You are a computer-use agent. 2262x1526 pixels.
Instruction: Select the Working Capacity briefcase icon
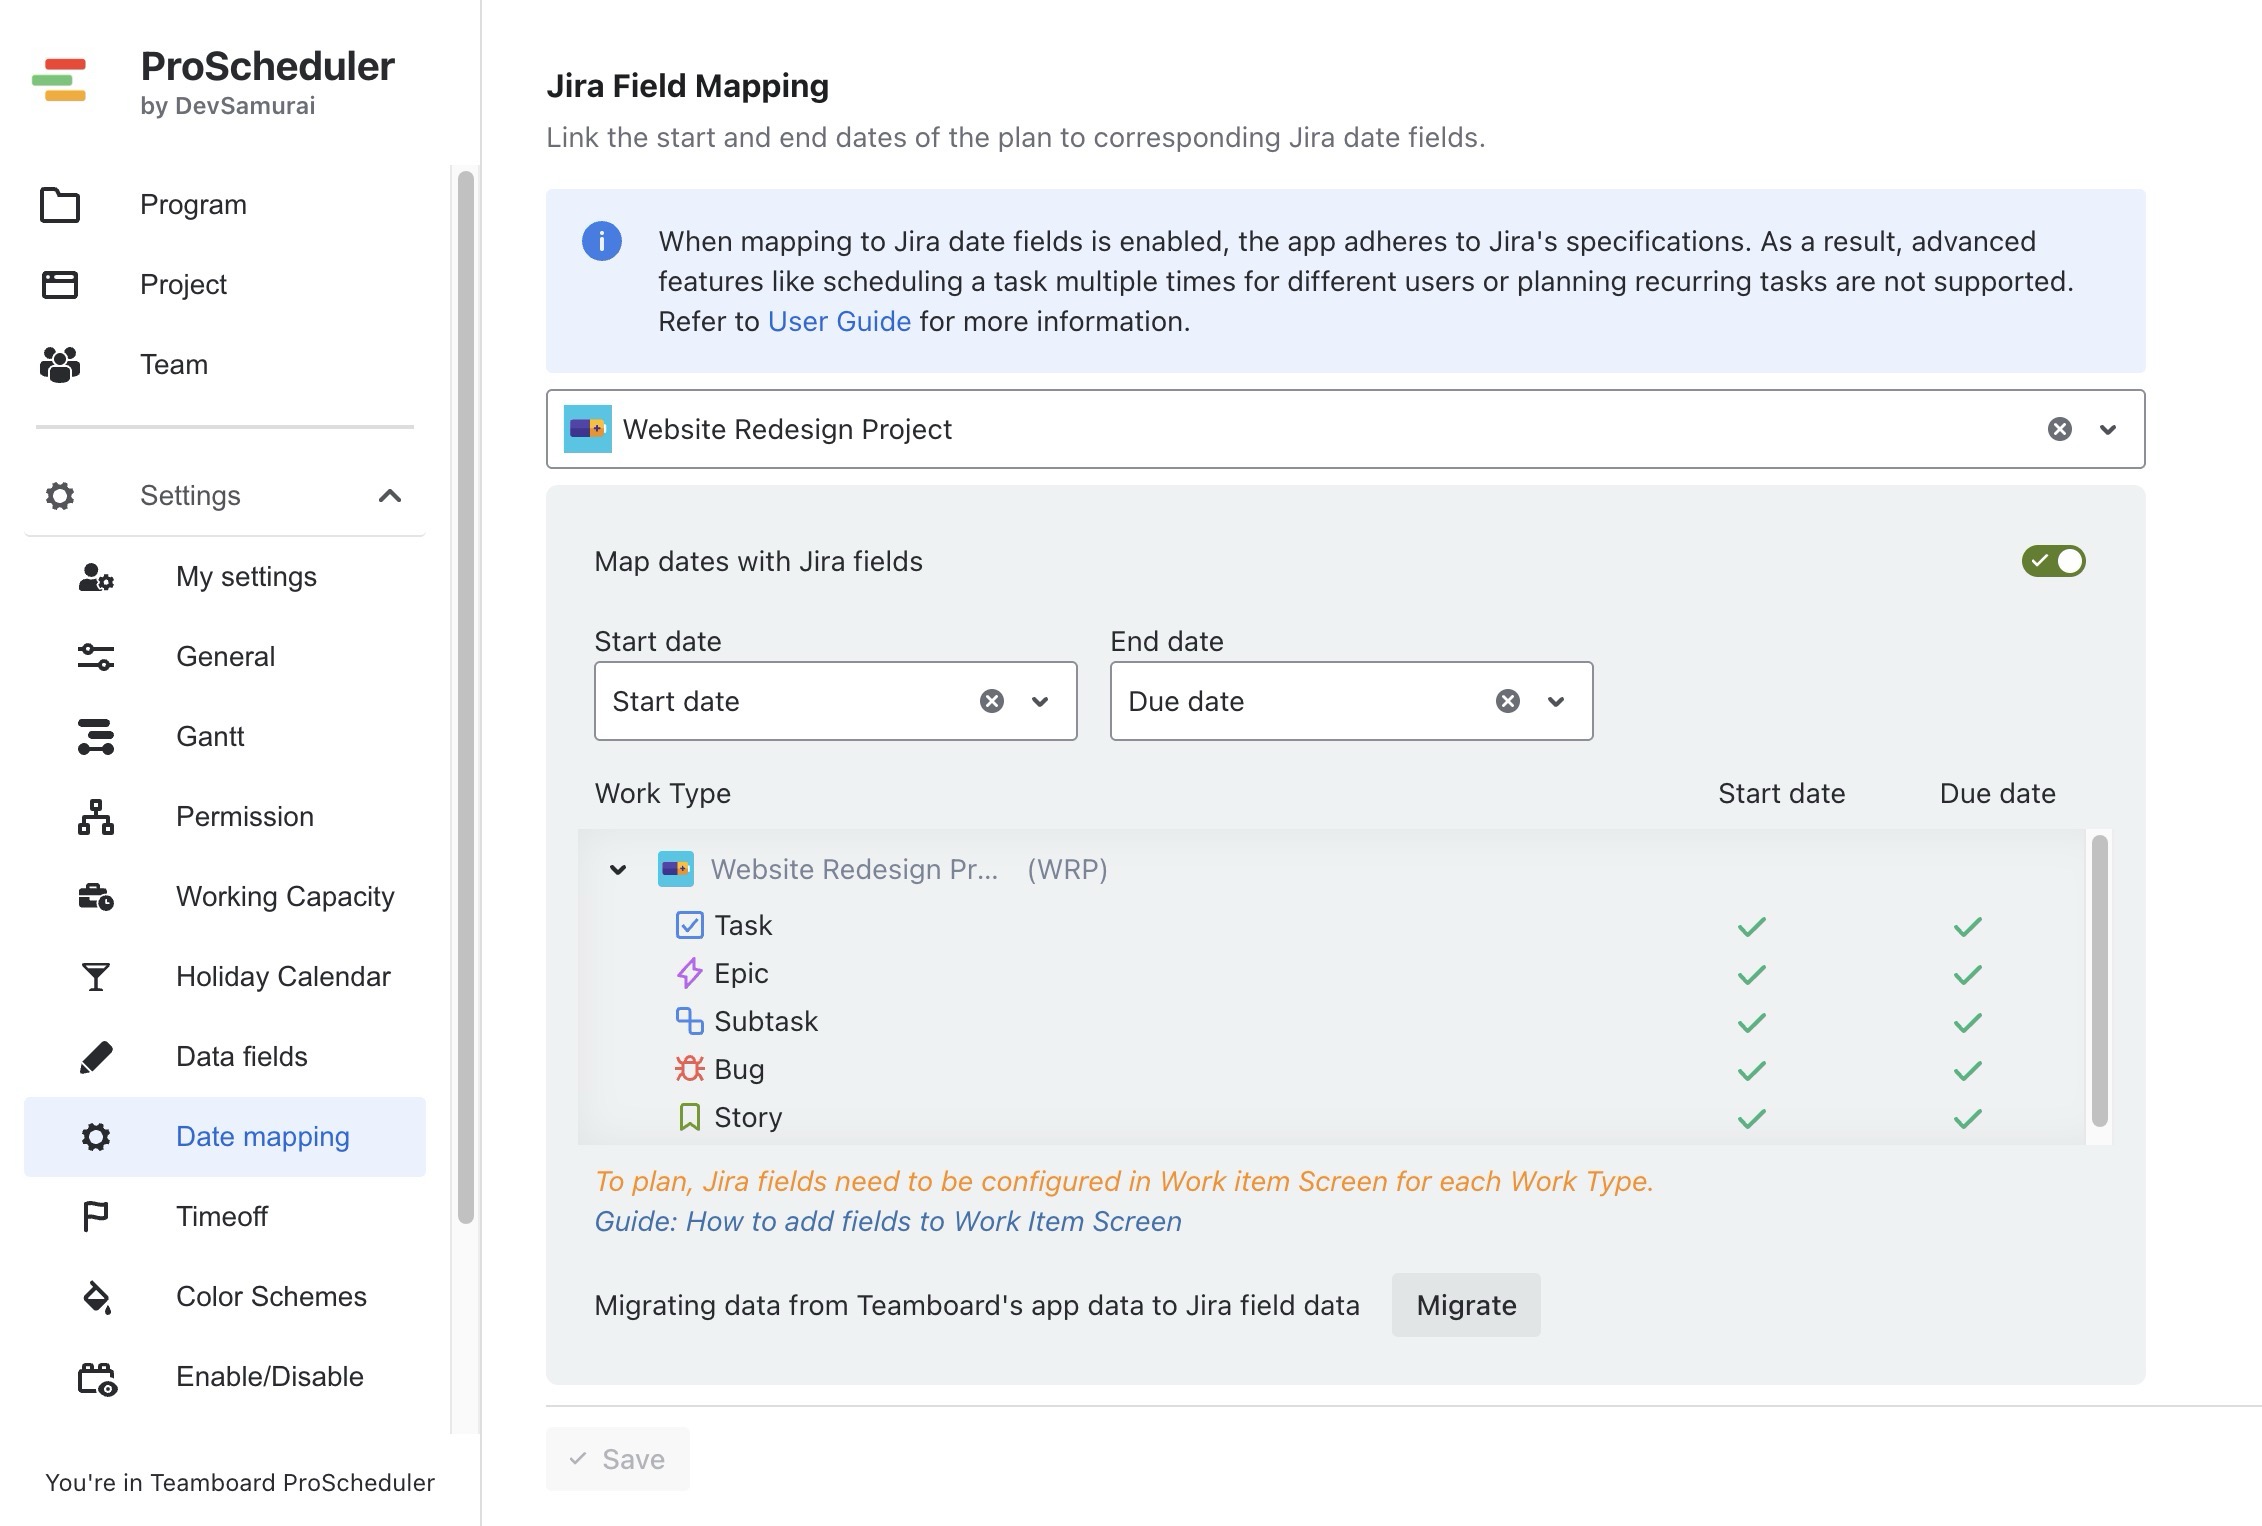pos(95,896)
